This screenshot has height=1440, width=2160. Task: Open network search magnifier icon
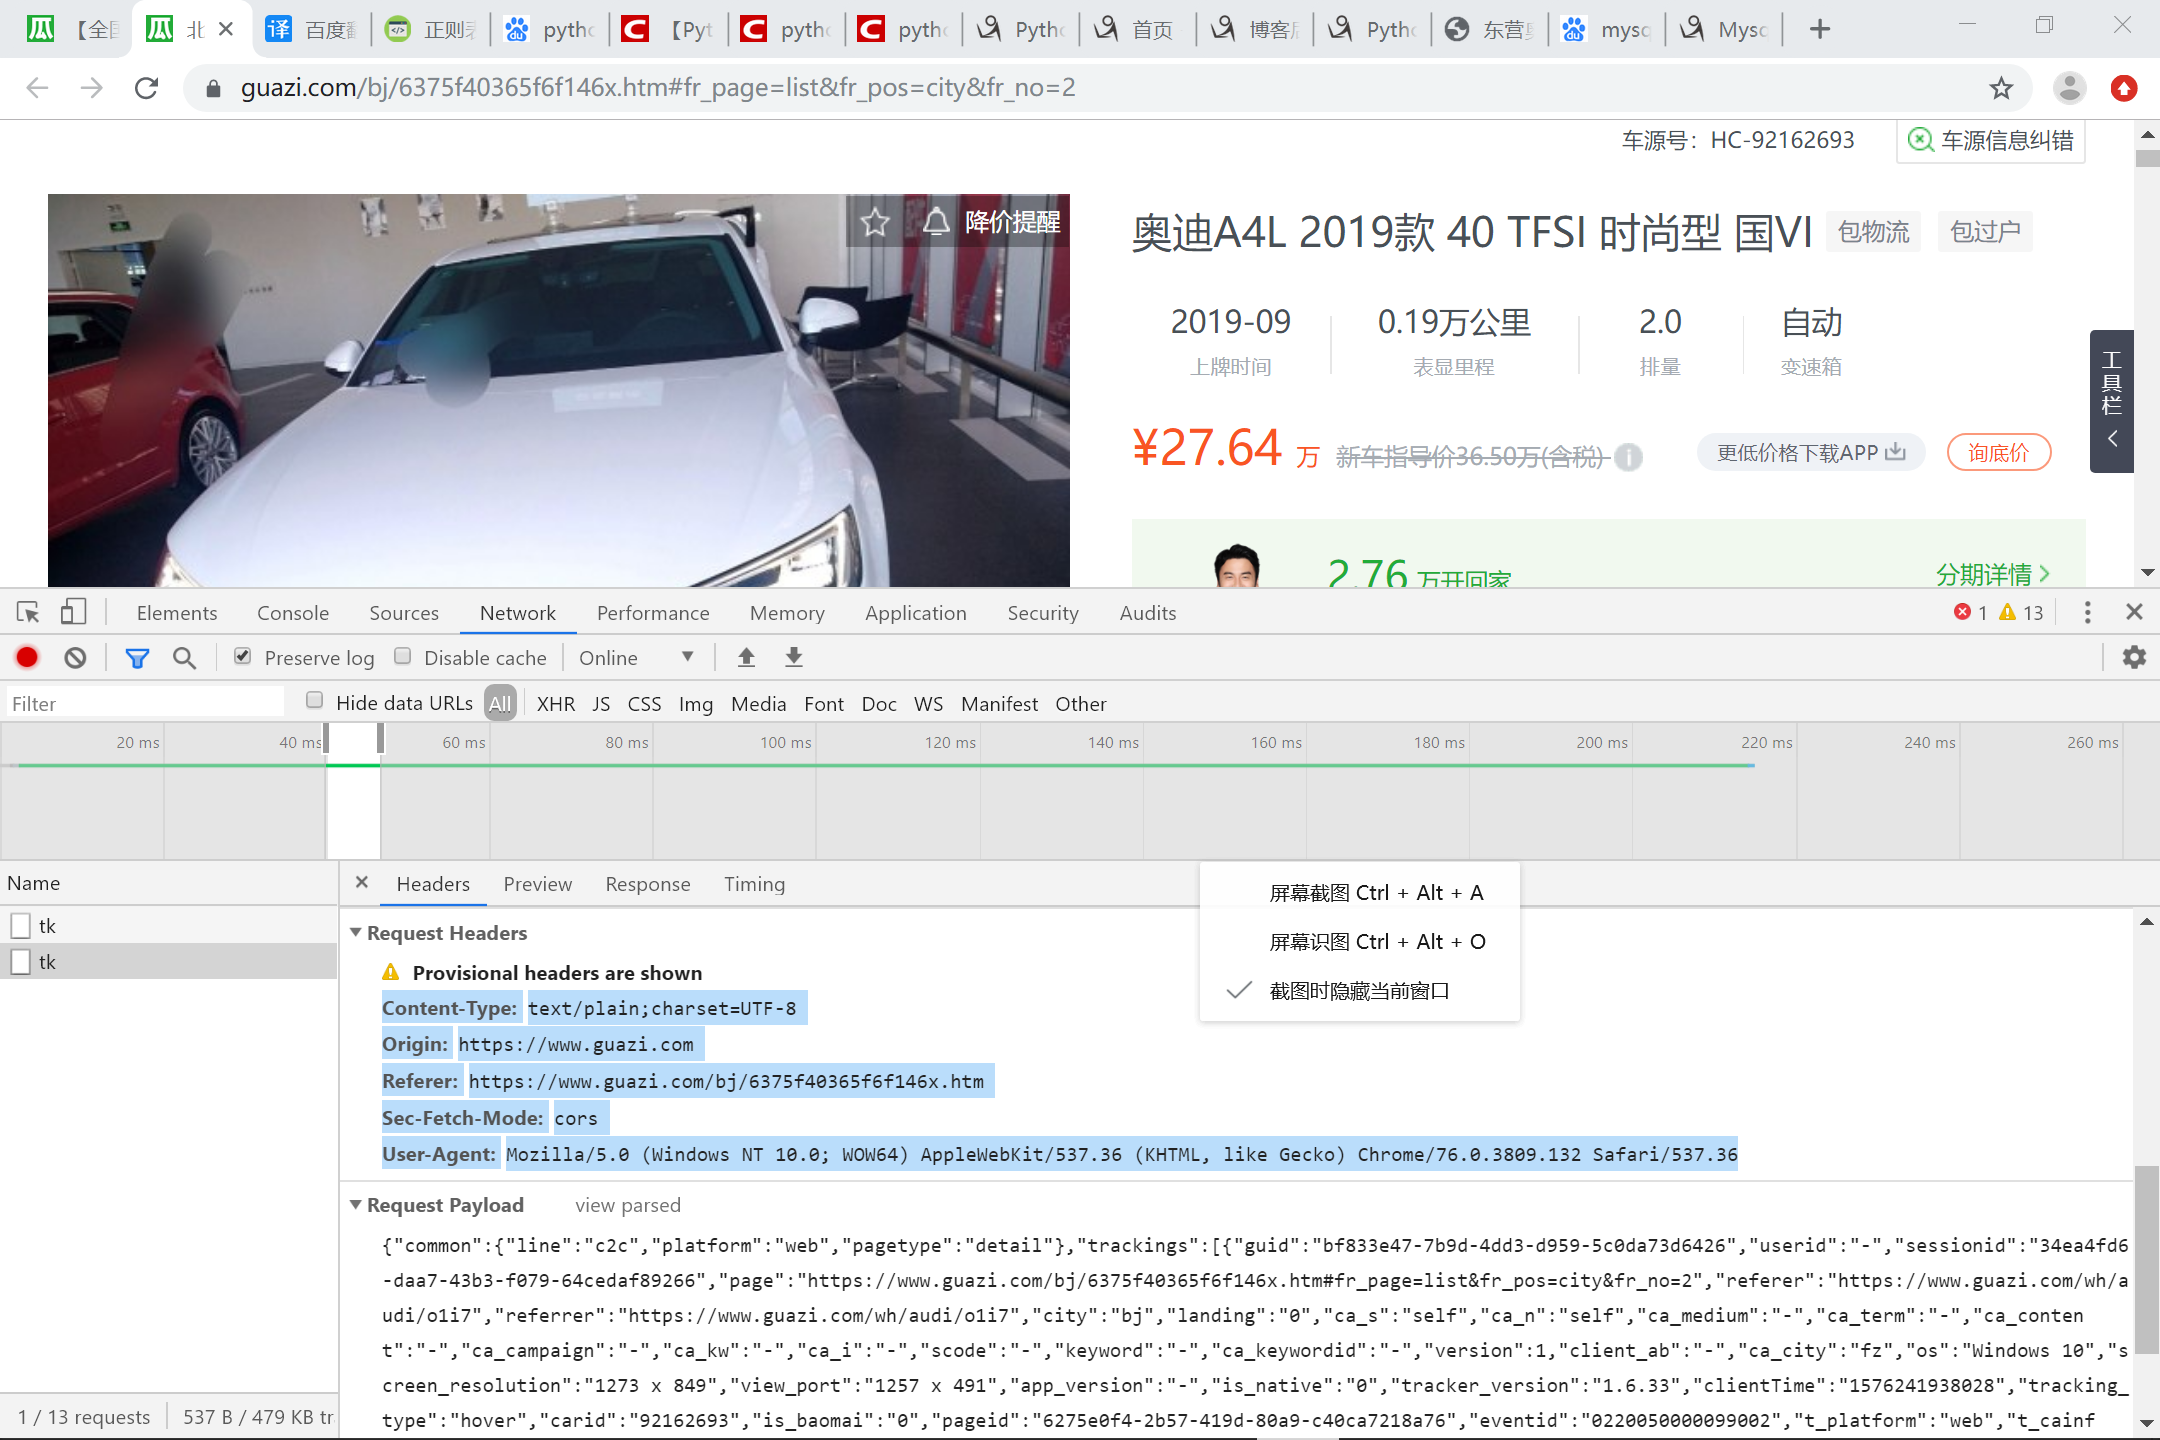[x=184, y=657]
